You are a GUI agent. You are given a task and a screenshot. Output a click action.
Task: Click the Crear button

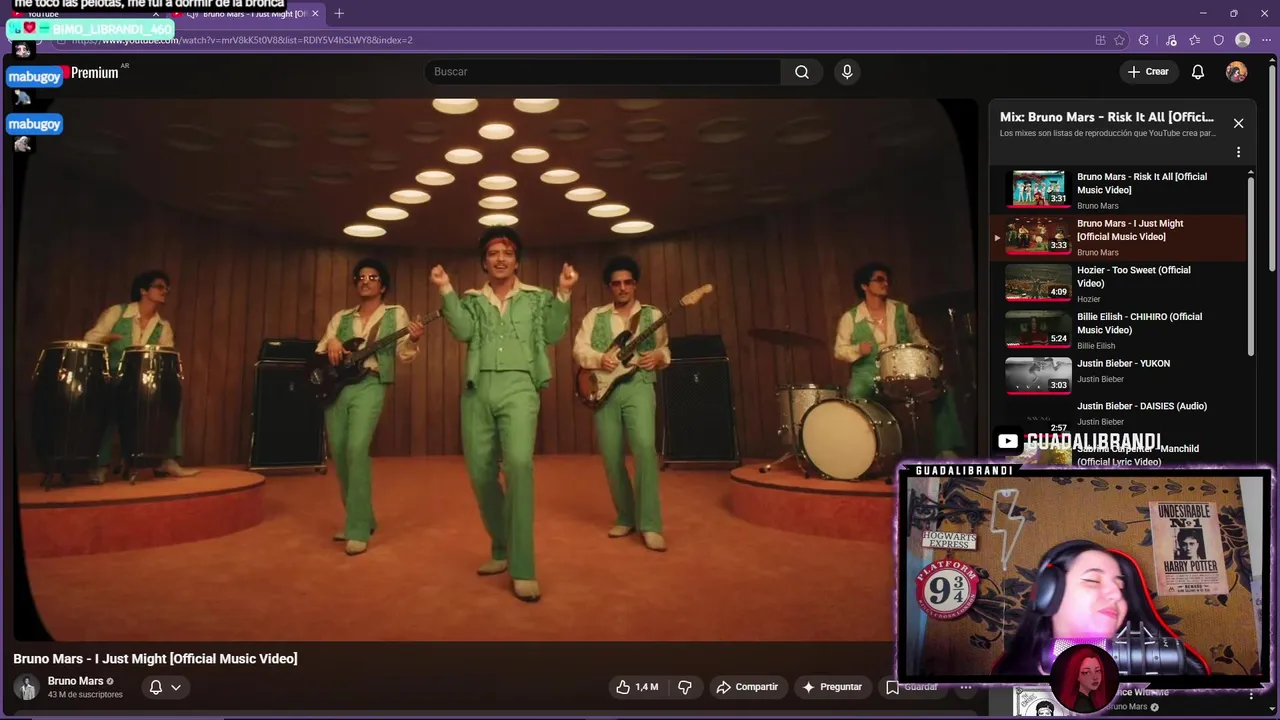click(x=1148, y=72)
